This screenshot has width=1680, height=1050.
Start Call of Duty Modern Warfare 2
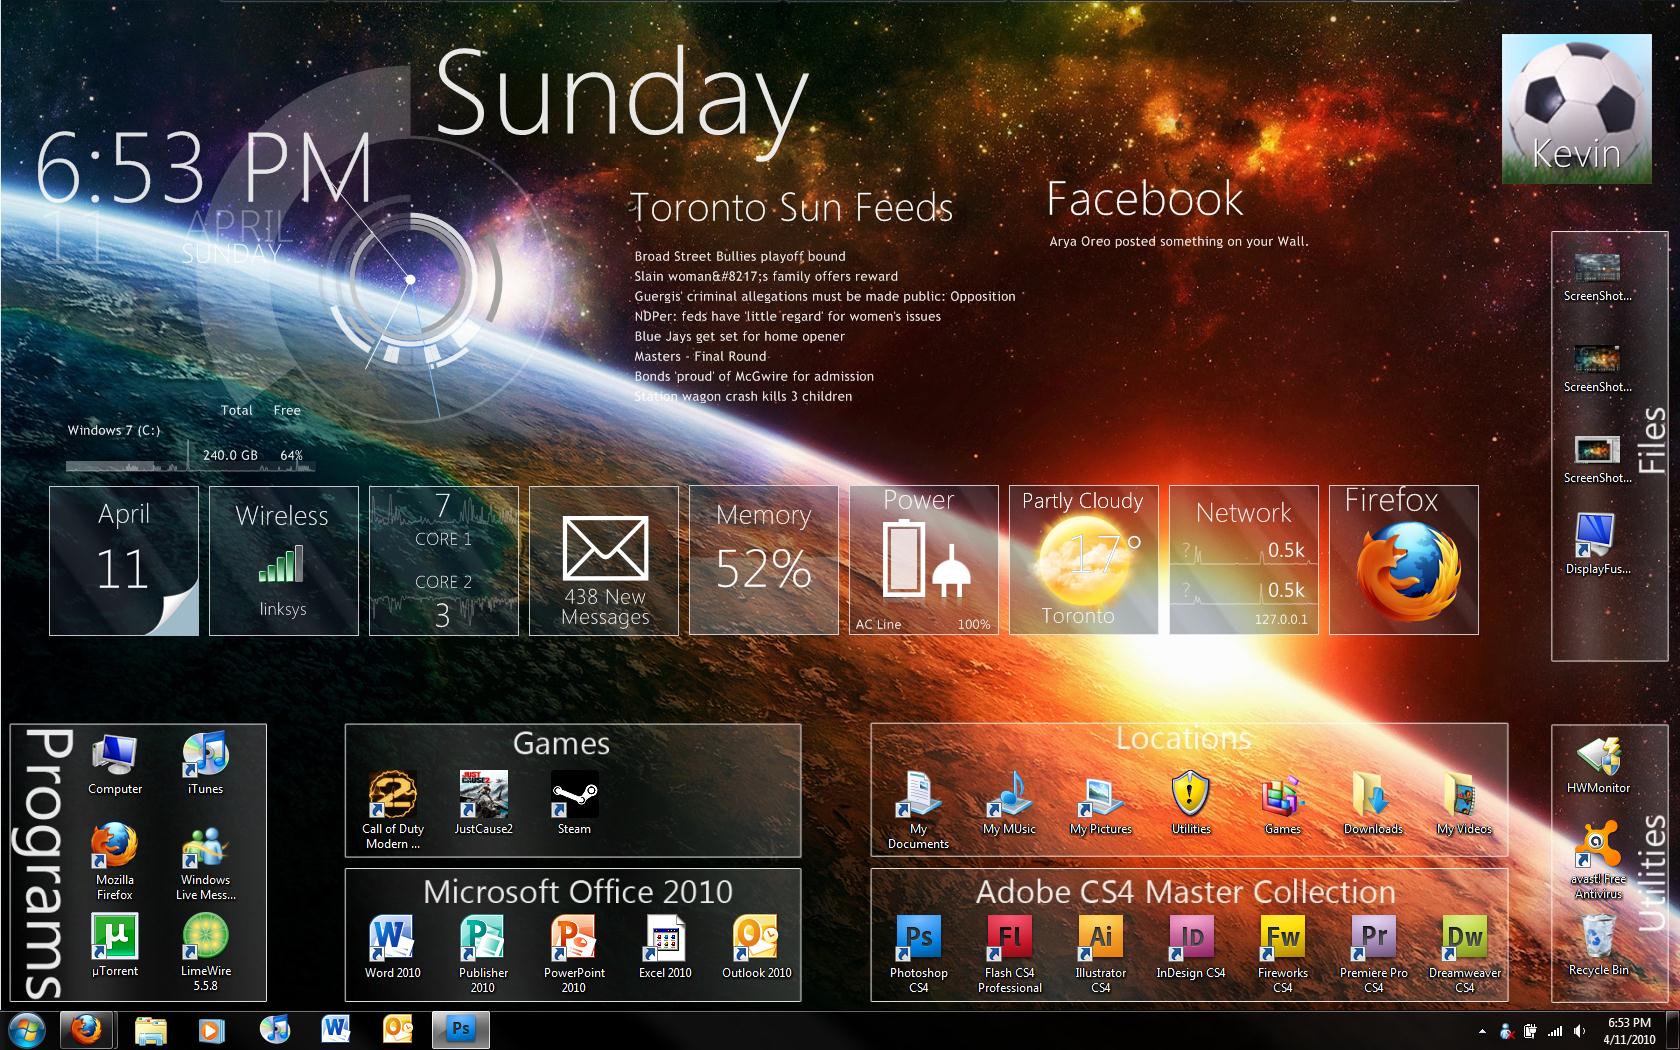tap(392, 810)
